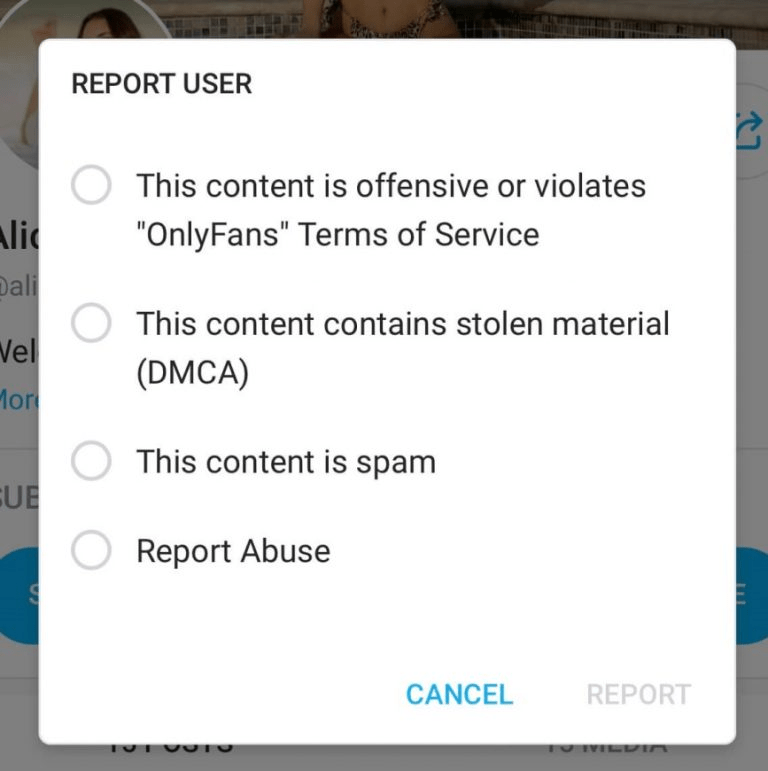The height and width of the screenshot is (771, 768).
Task: Tap the "This content is spam" label
Action: click(x=286, y=462)
